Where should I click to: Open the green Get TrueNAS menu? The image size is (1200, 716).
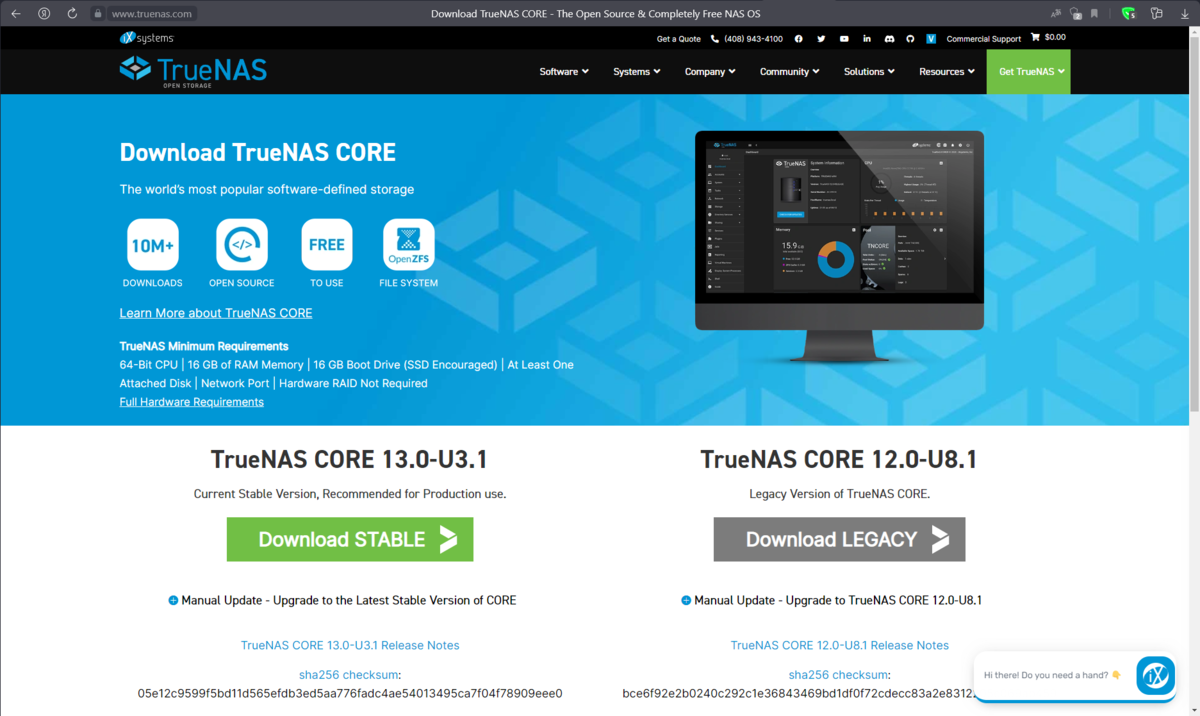(1028, 72)
